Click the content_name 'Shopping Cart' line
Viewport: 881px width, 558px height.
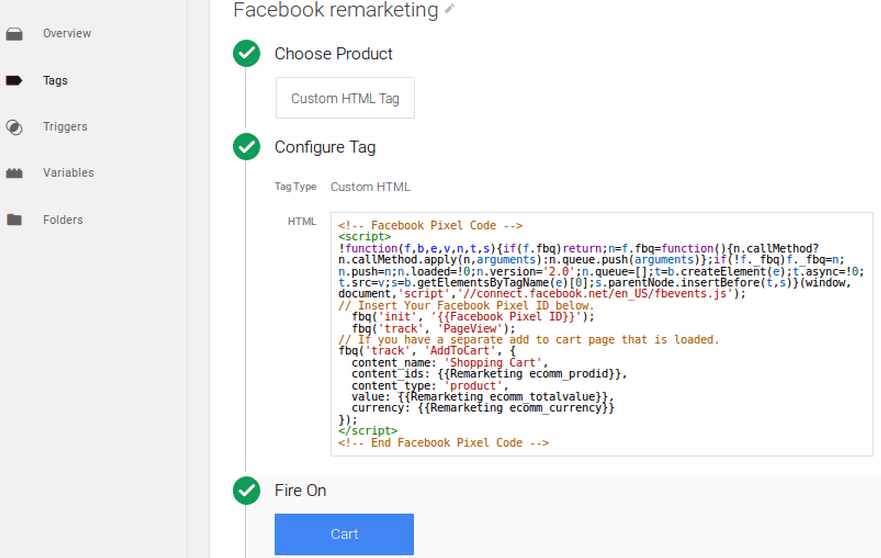[x=449, y=362]
